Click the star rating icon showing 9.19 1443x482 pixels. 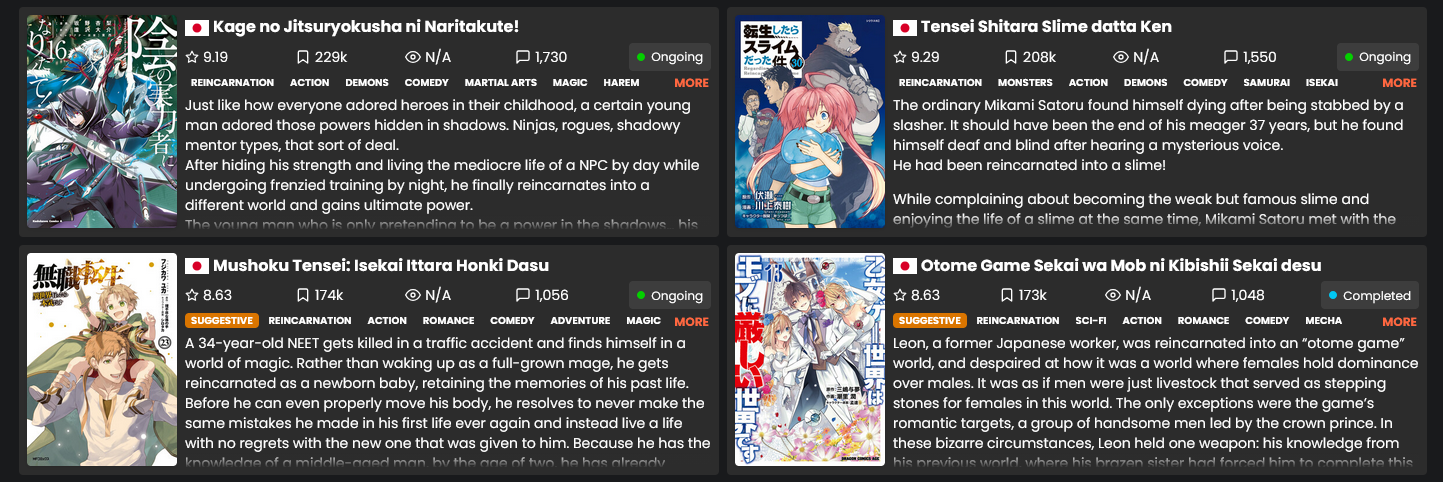[192, 57]
